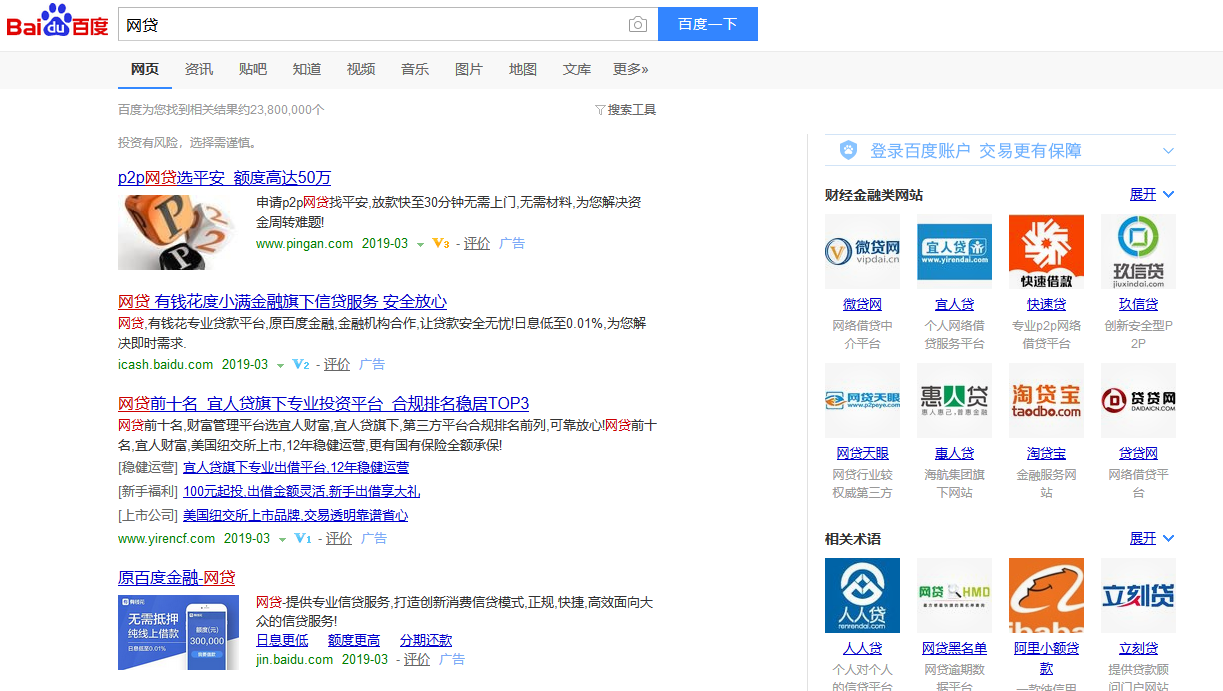Click the shield icon beside 登录百度账户
This screenshot has width=1223, height=691.
848,150
